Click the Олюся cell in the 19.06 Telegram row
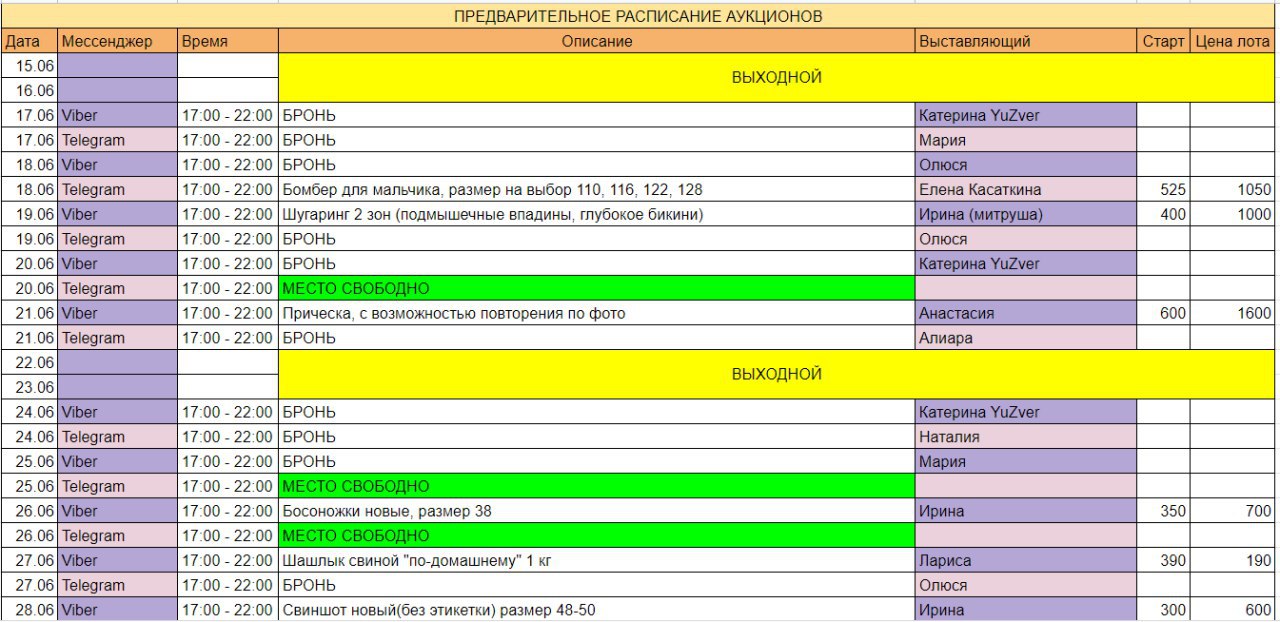 pos(1026,239)
